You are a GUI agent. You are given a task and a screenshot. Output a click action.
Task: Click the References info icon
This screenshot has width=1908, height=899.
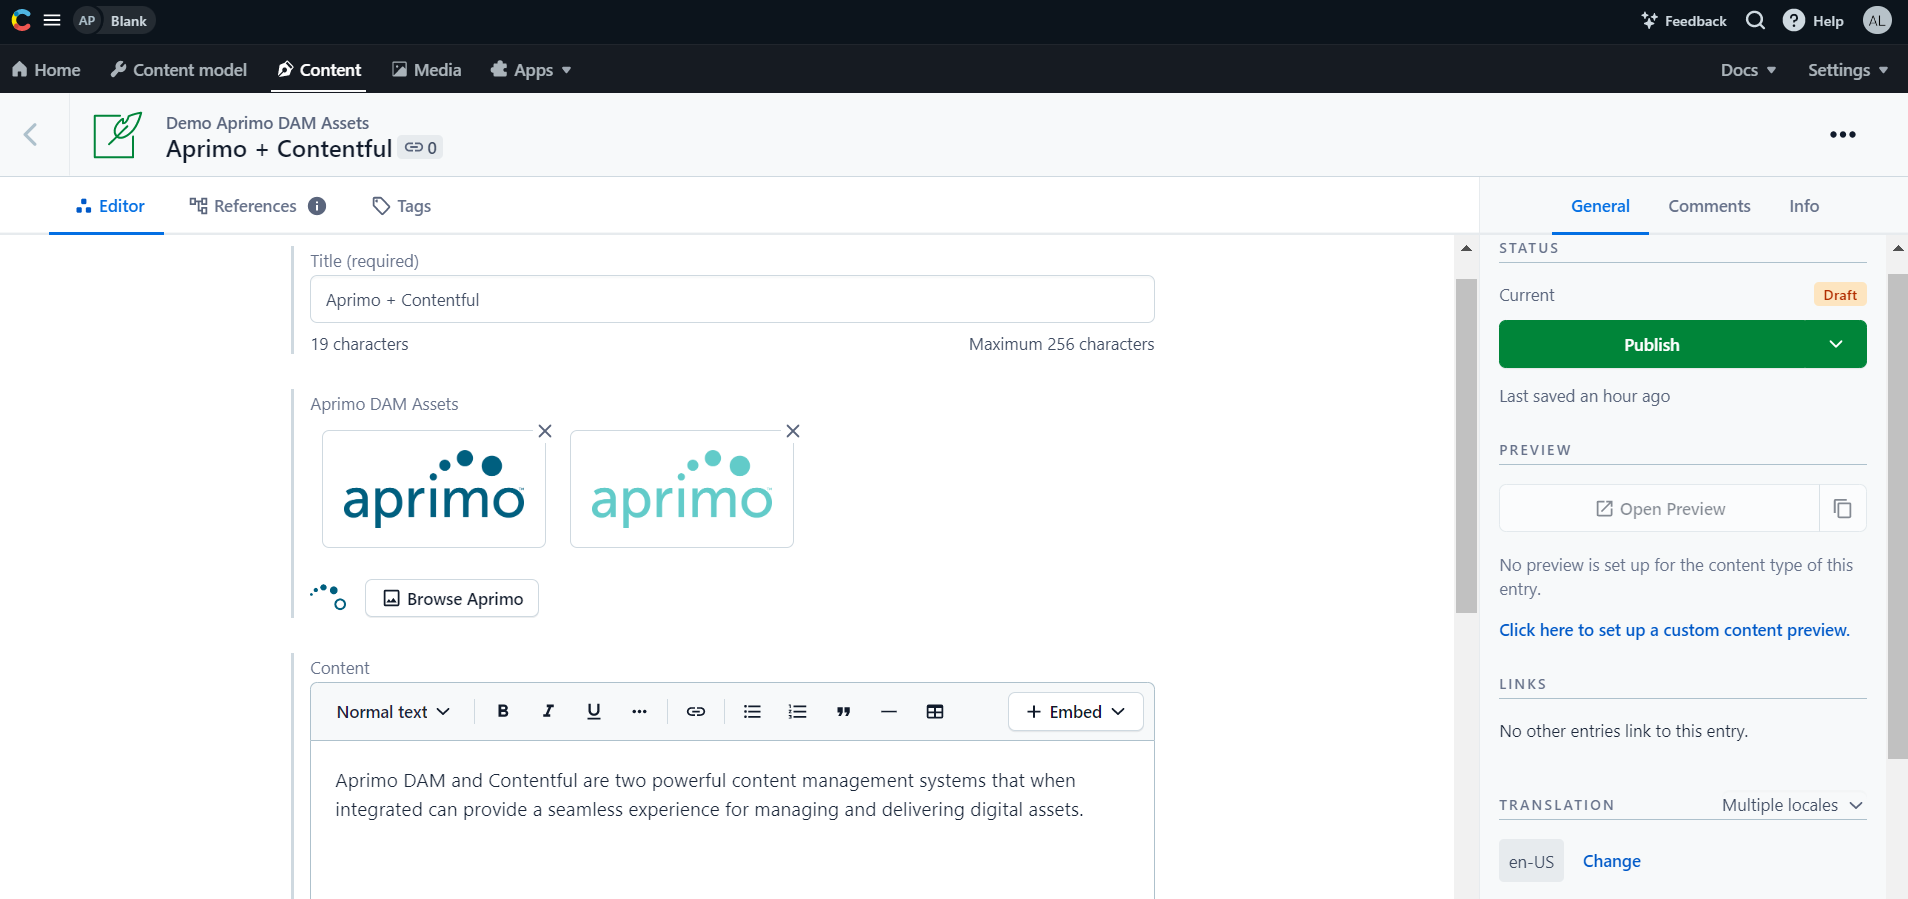point(317,206)
